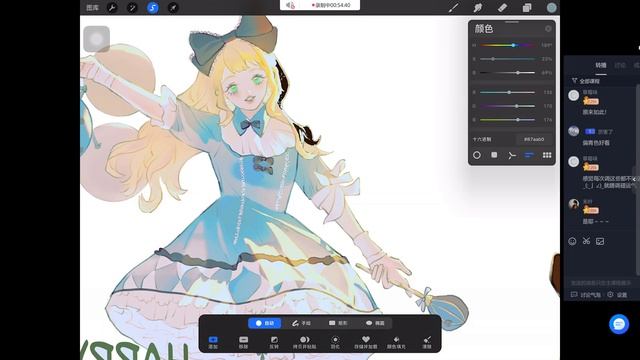Switch to first chat tab in side panel
This screenshot has height=360, width=640.
tap(601, 65)
